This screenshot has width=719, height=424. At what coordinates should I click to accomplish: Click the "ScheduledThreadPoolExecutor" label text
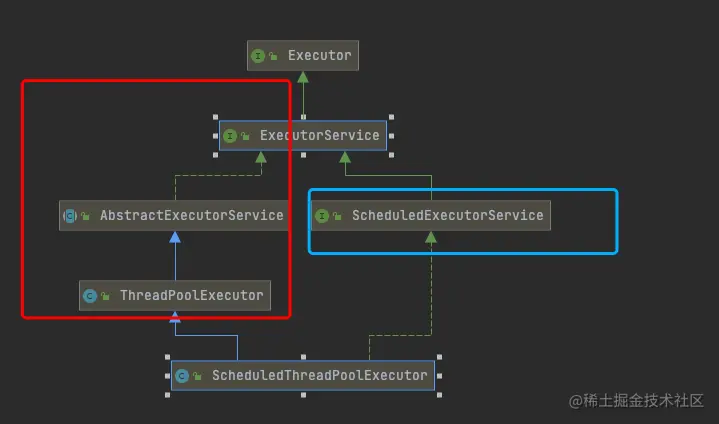(x=320, y=375)
